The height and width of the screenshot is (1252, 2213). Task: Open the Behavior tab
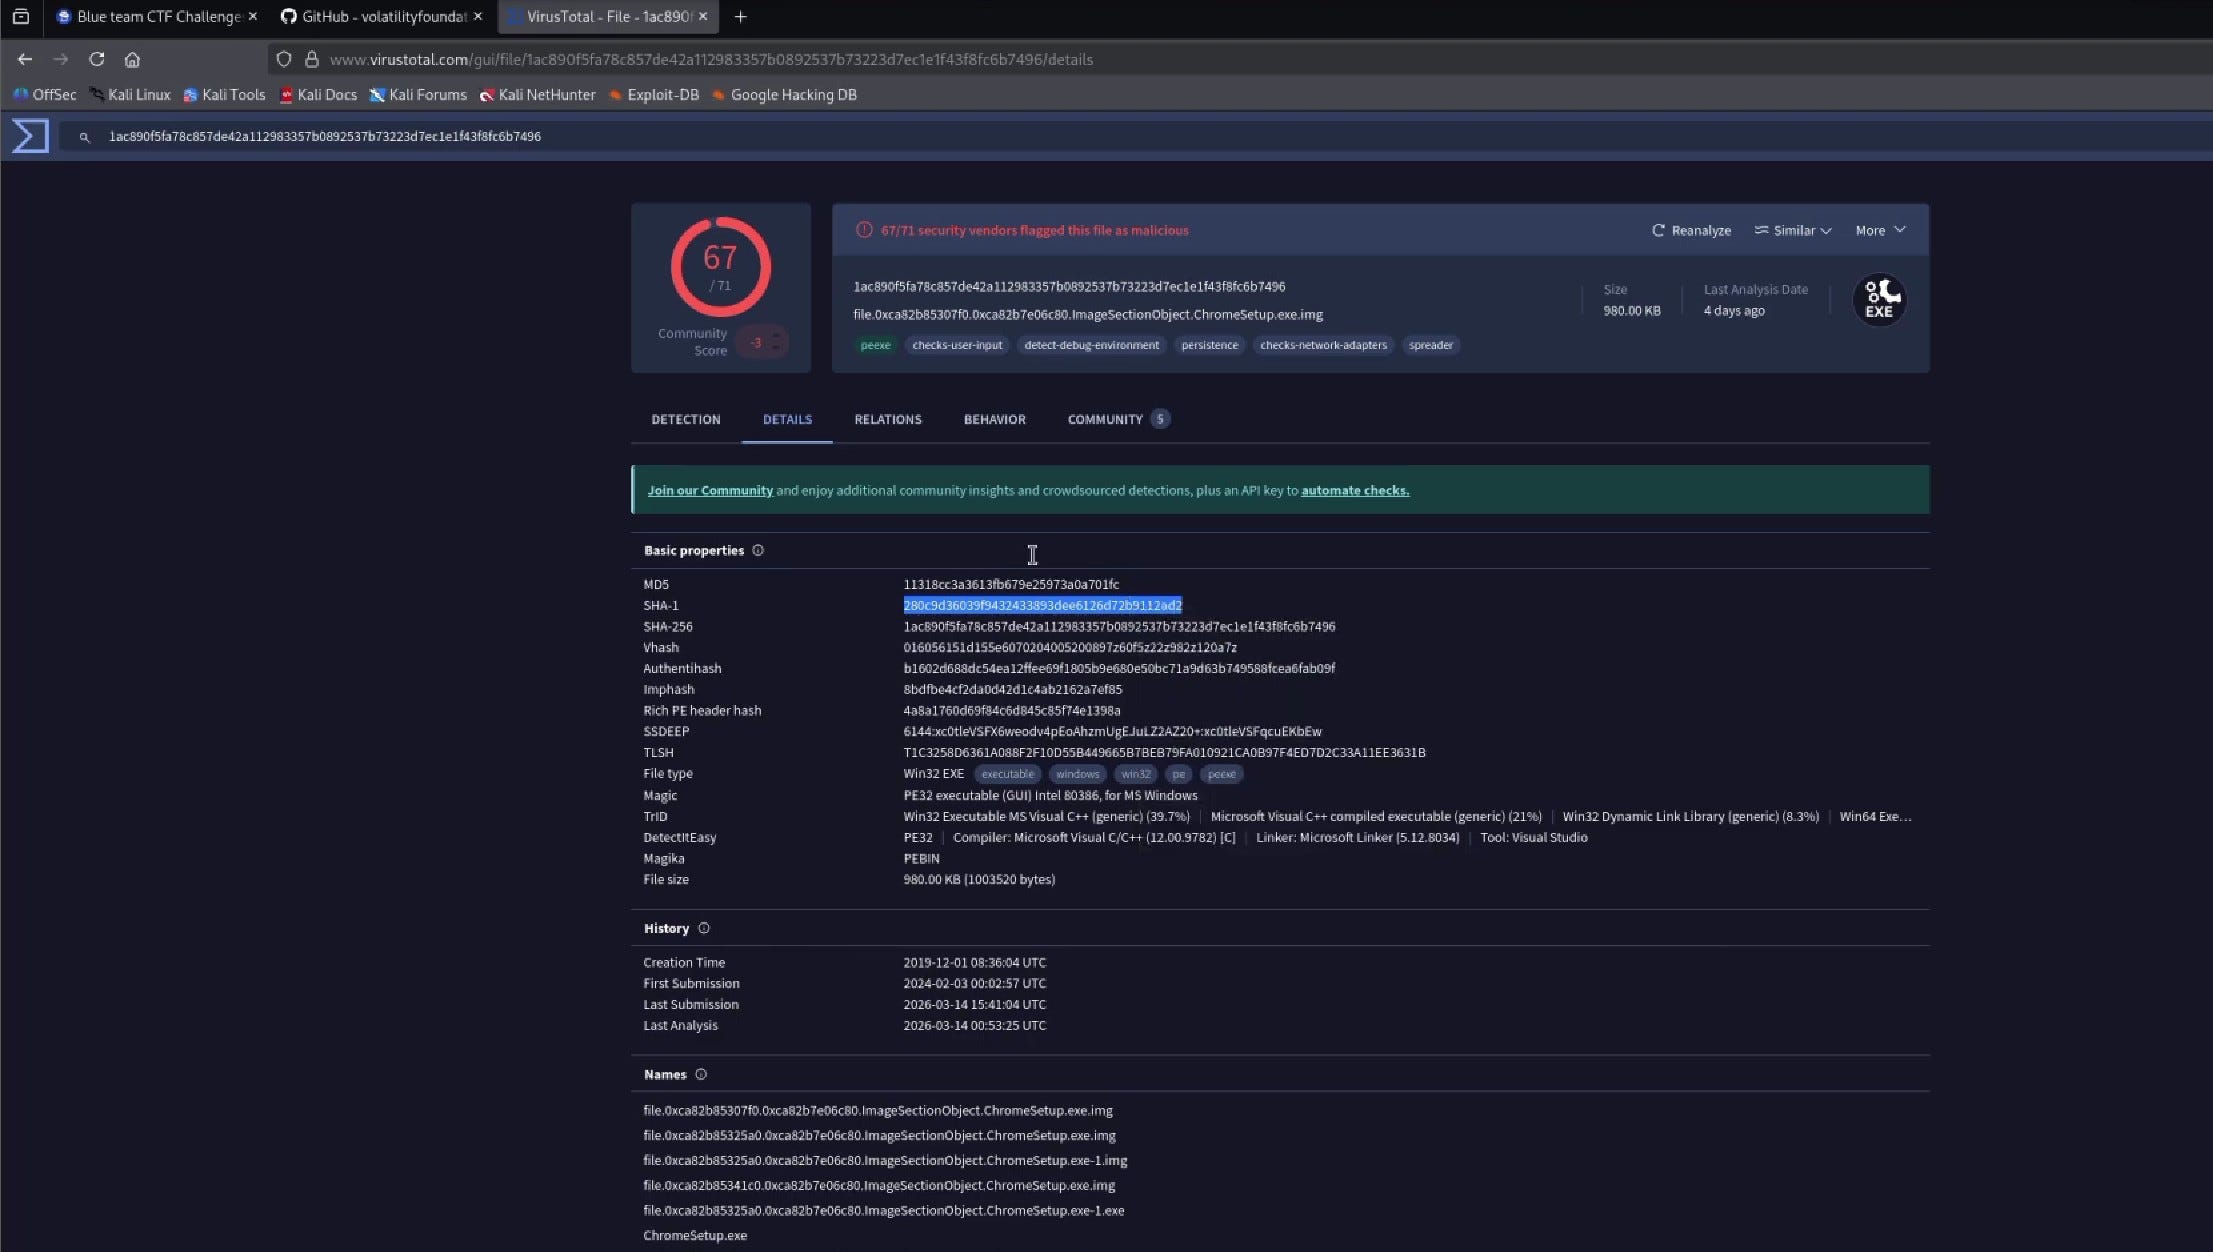pyautogui.click(x=995, y=420)
